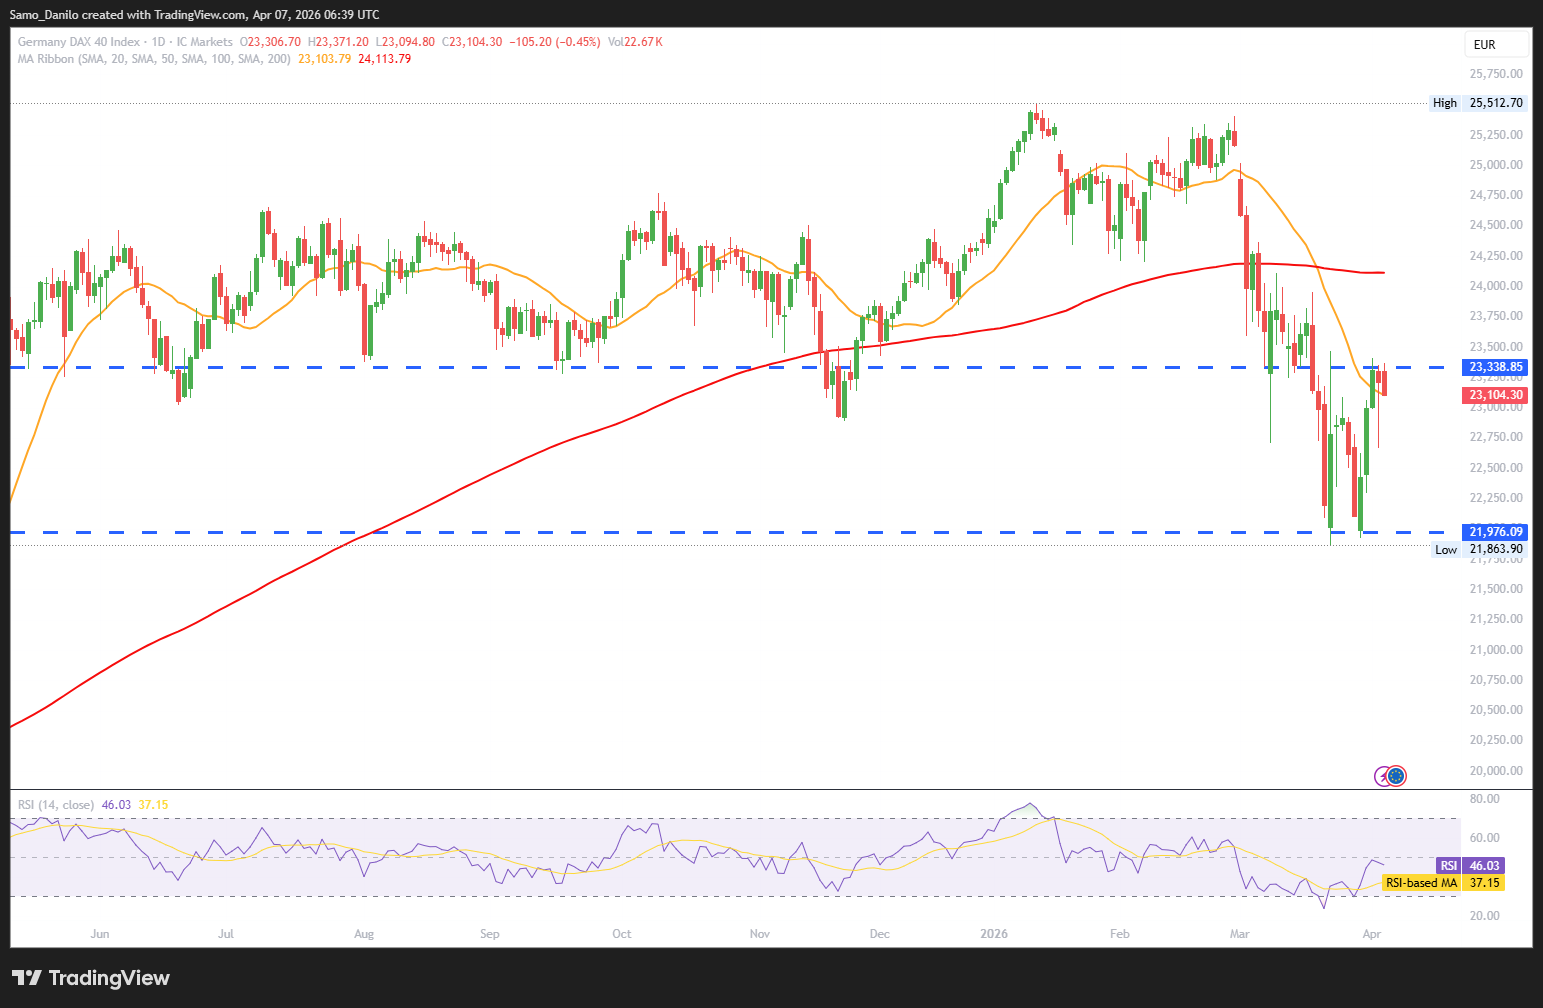Viewport: 1543px width, 1008px height.
Task: Click the TradingView logo at the bottom
Action: [x=91, y=978]
